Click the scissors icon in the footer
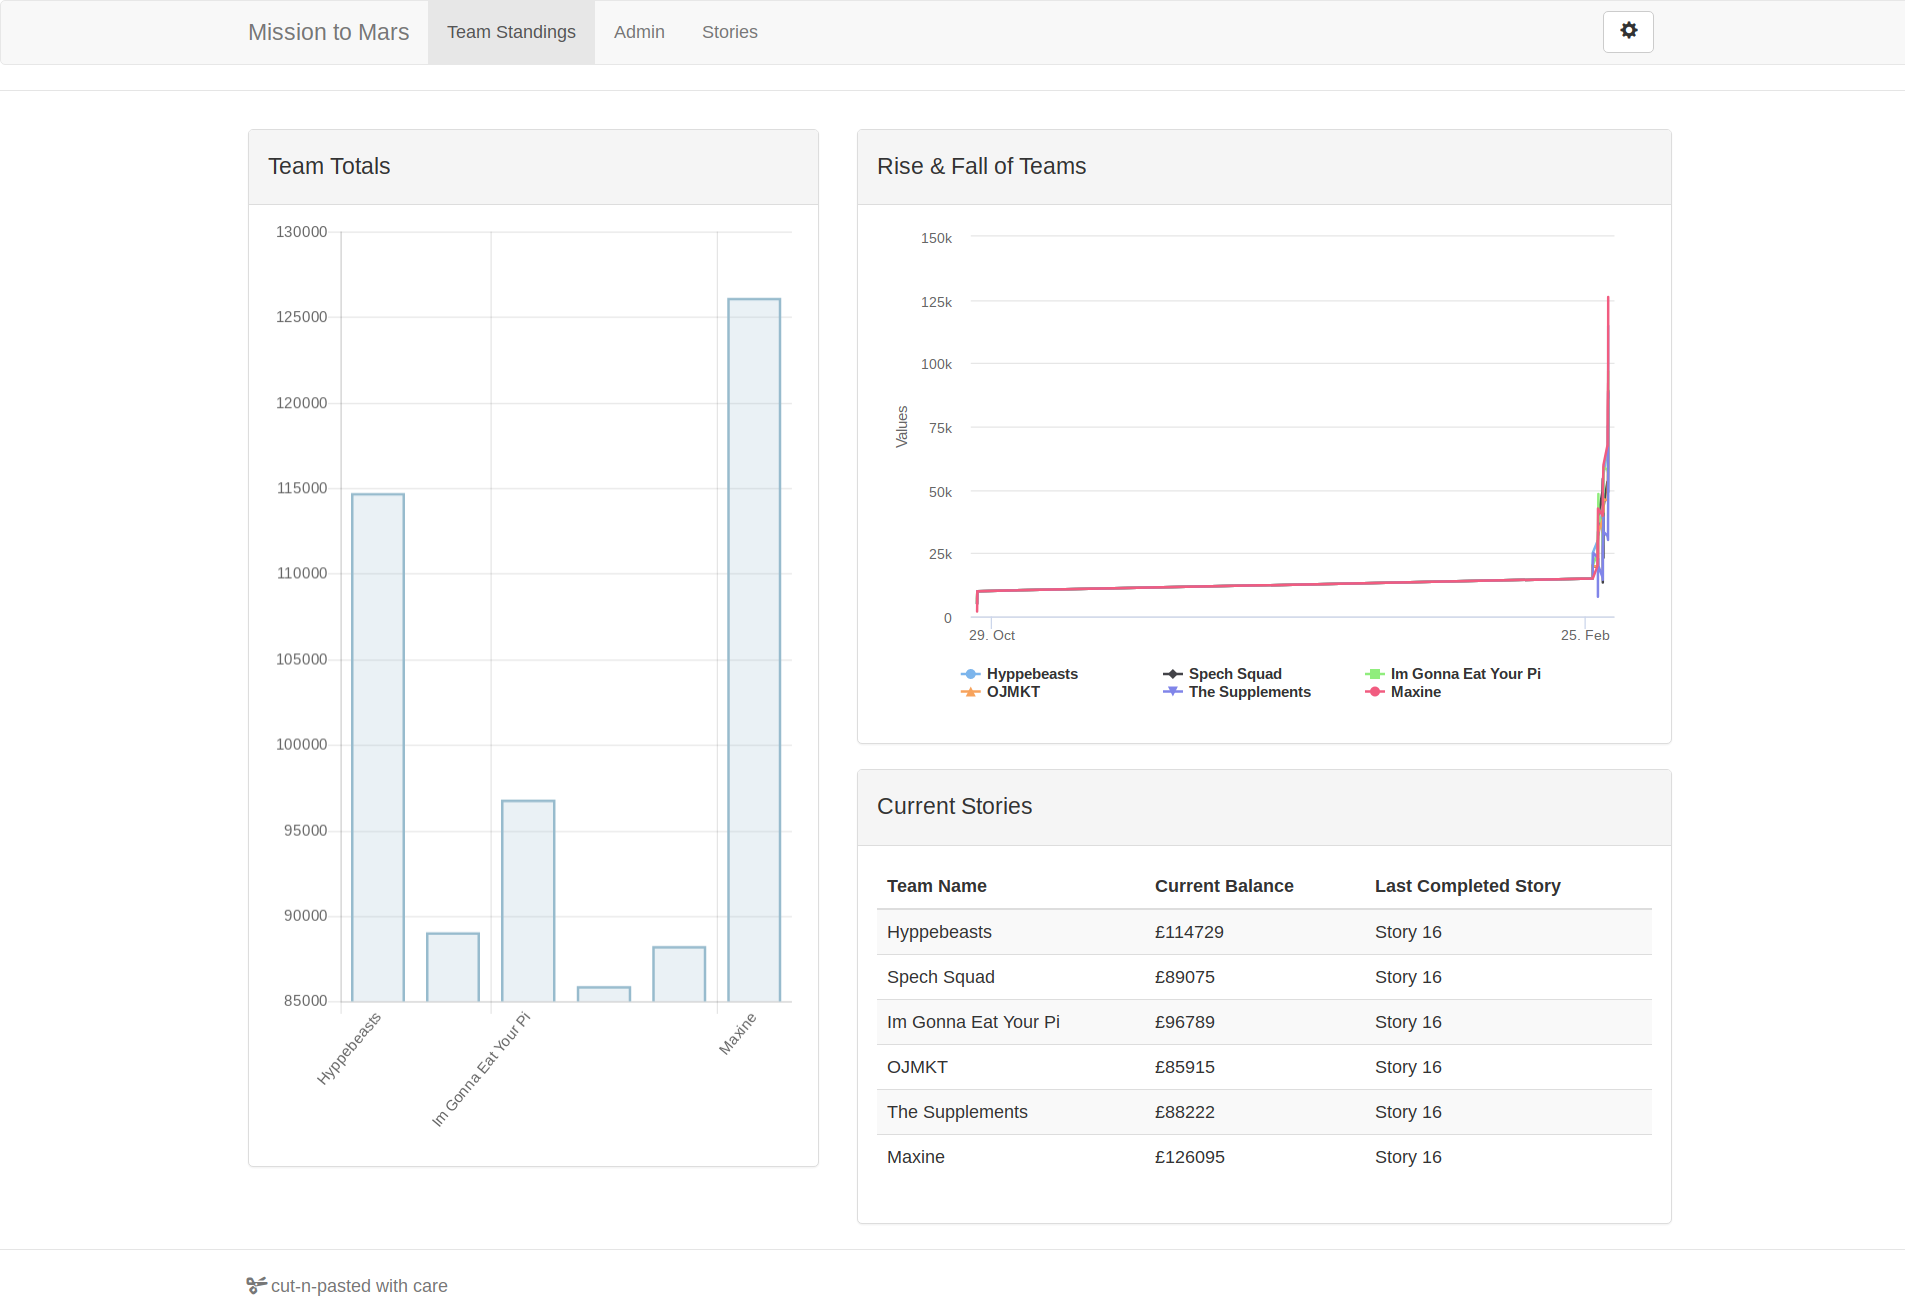 256,1285
